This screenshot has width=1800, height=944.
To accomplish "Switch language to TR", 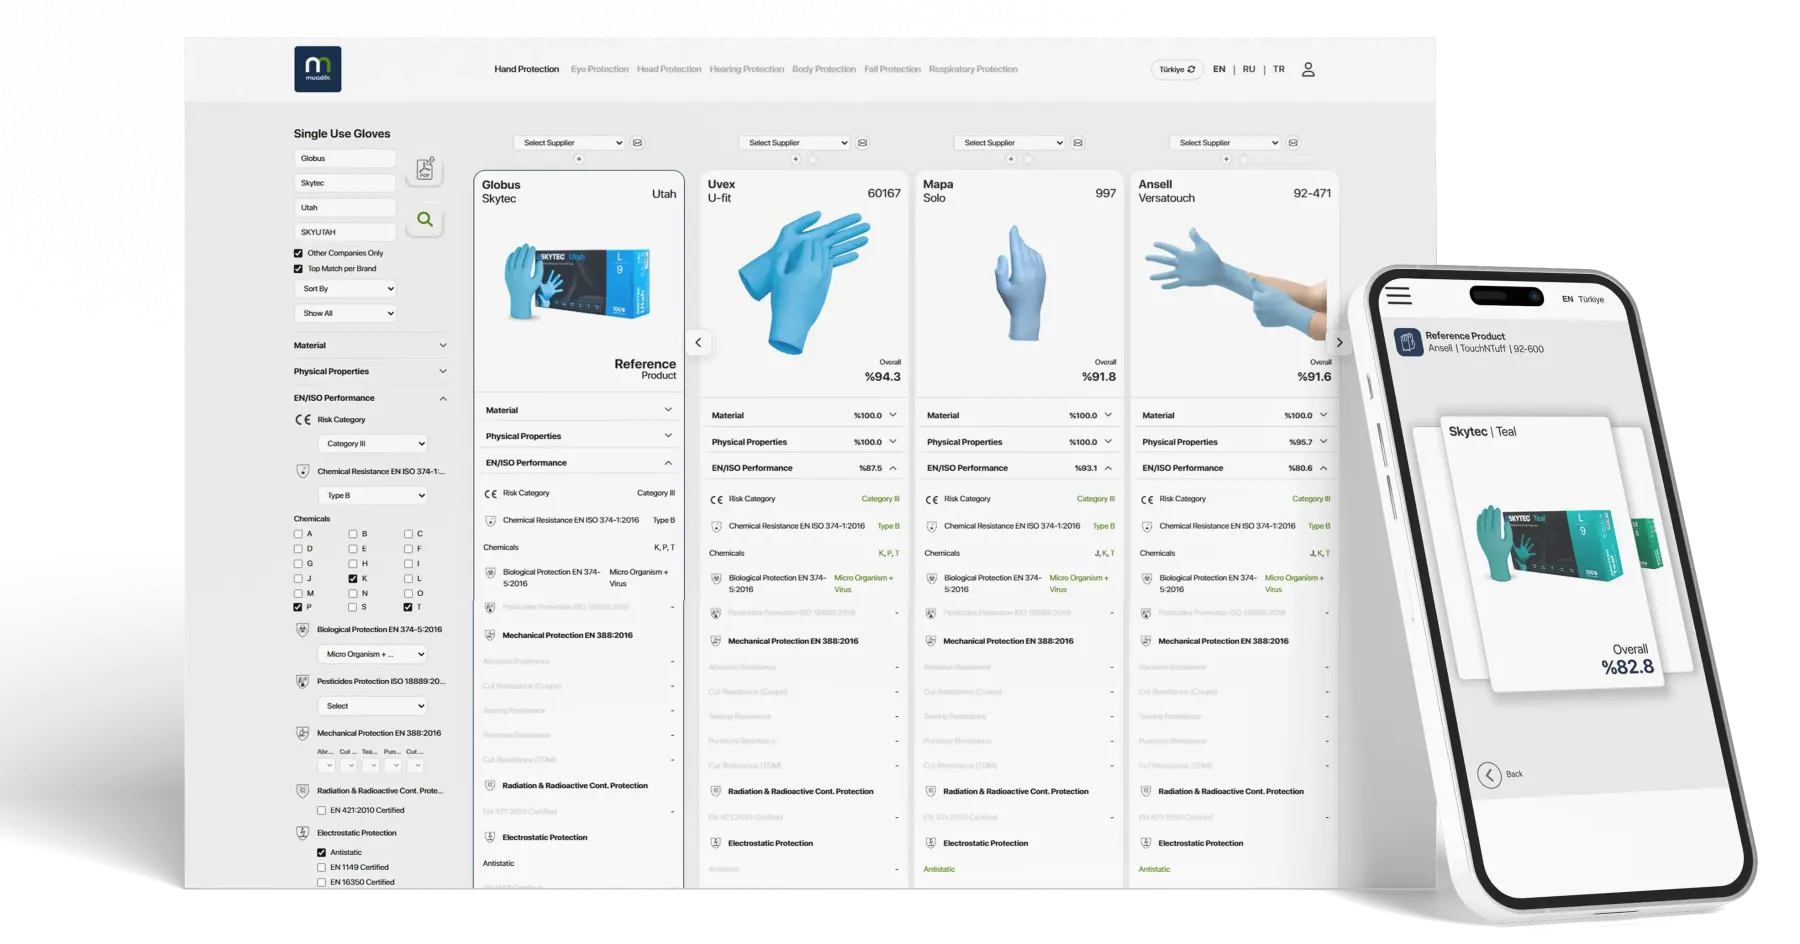I will pyautogui.click(x=1279, y=69).
